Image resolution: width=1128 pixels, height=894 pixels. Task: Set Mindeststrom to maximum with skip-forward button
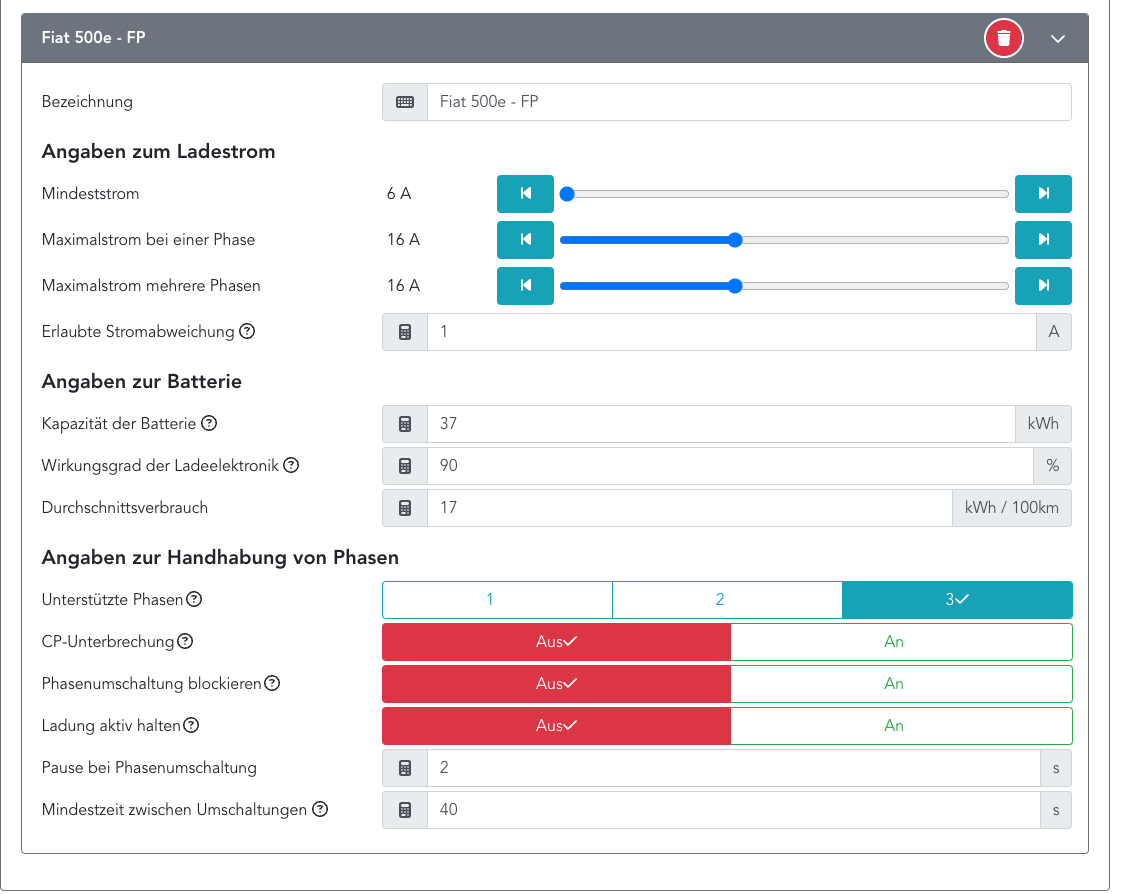tap(1043, 193)
